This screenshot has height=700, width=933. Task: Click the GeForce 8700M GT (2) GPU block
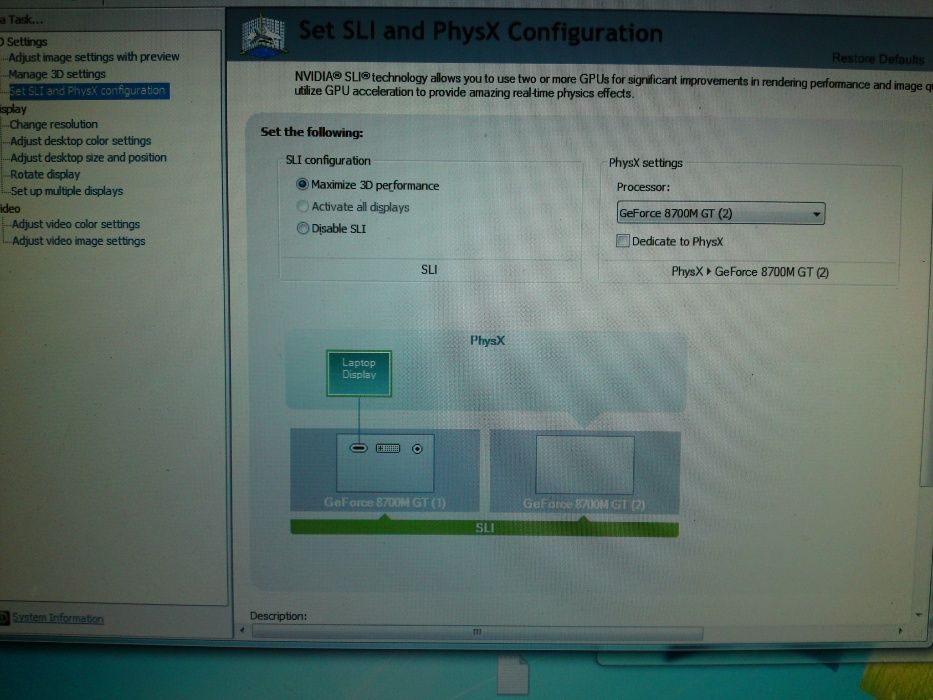point(585,471)
